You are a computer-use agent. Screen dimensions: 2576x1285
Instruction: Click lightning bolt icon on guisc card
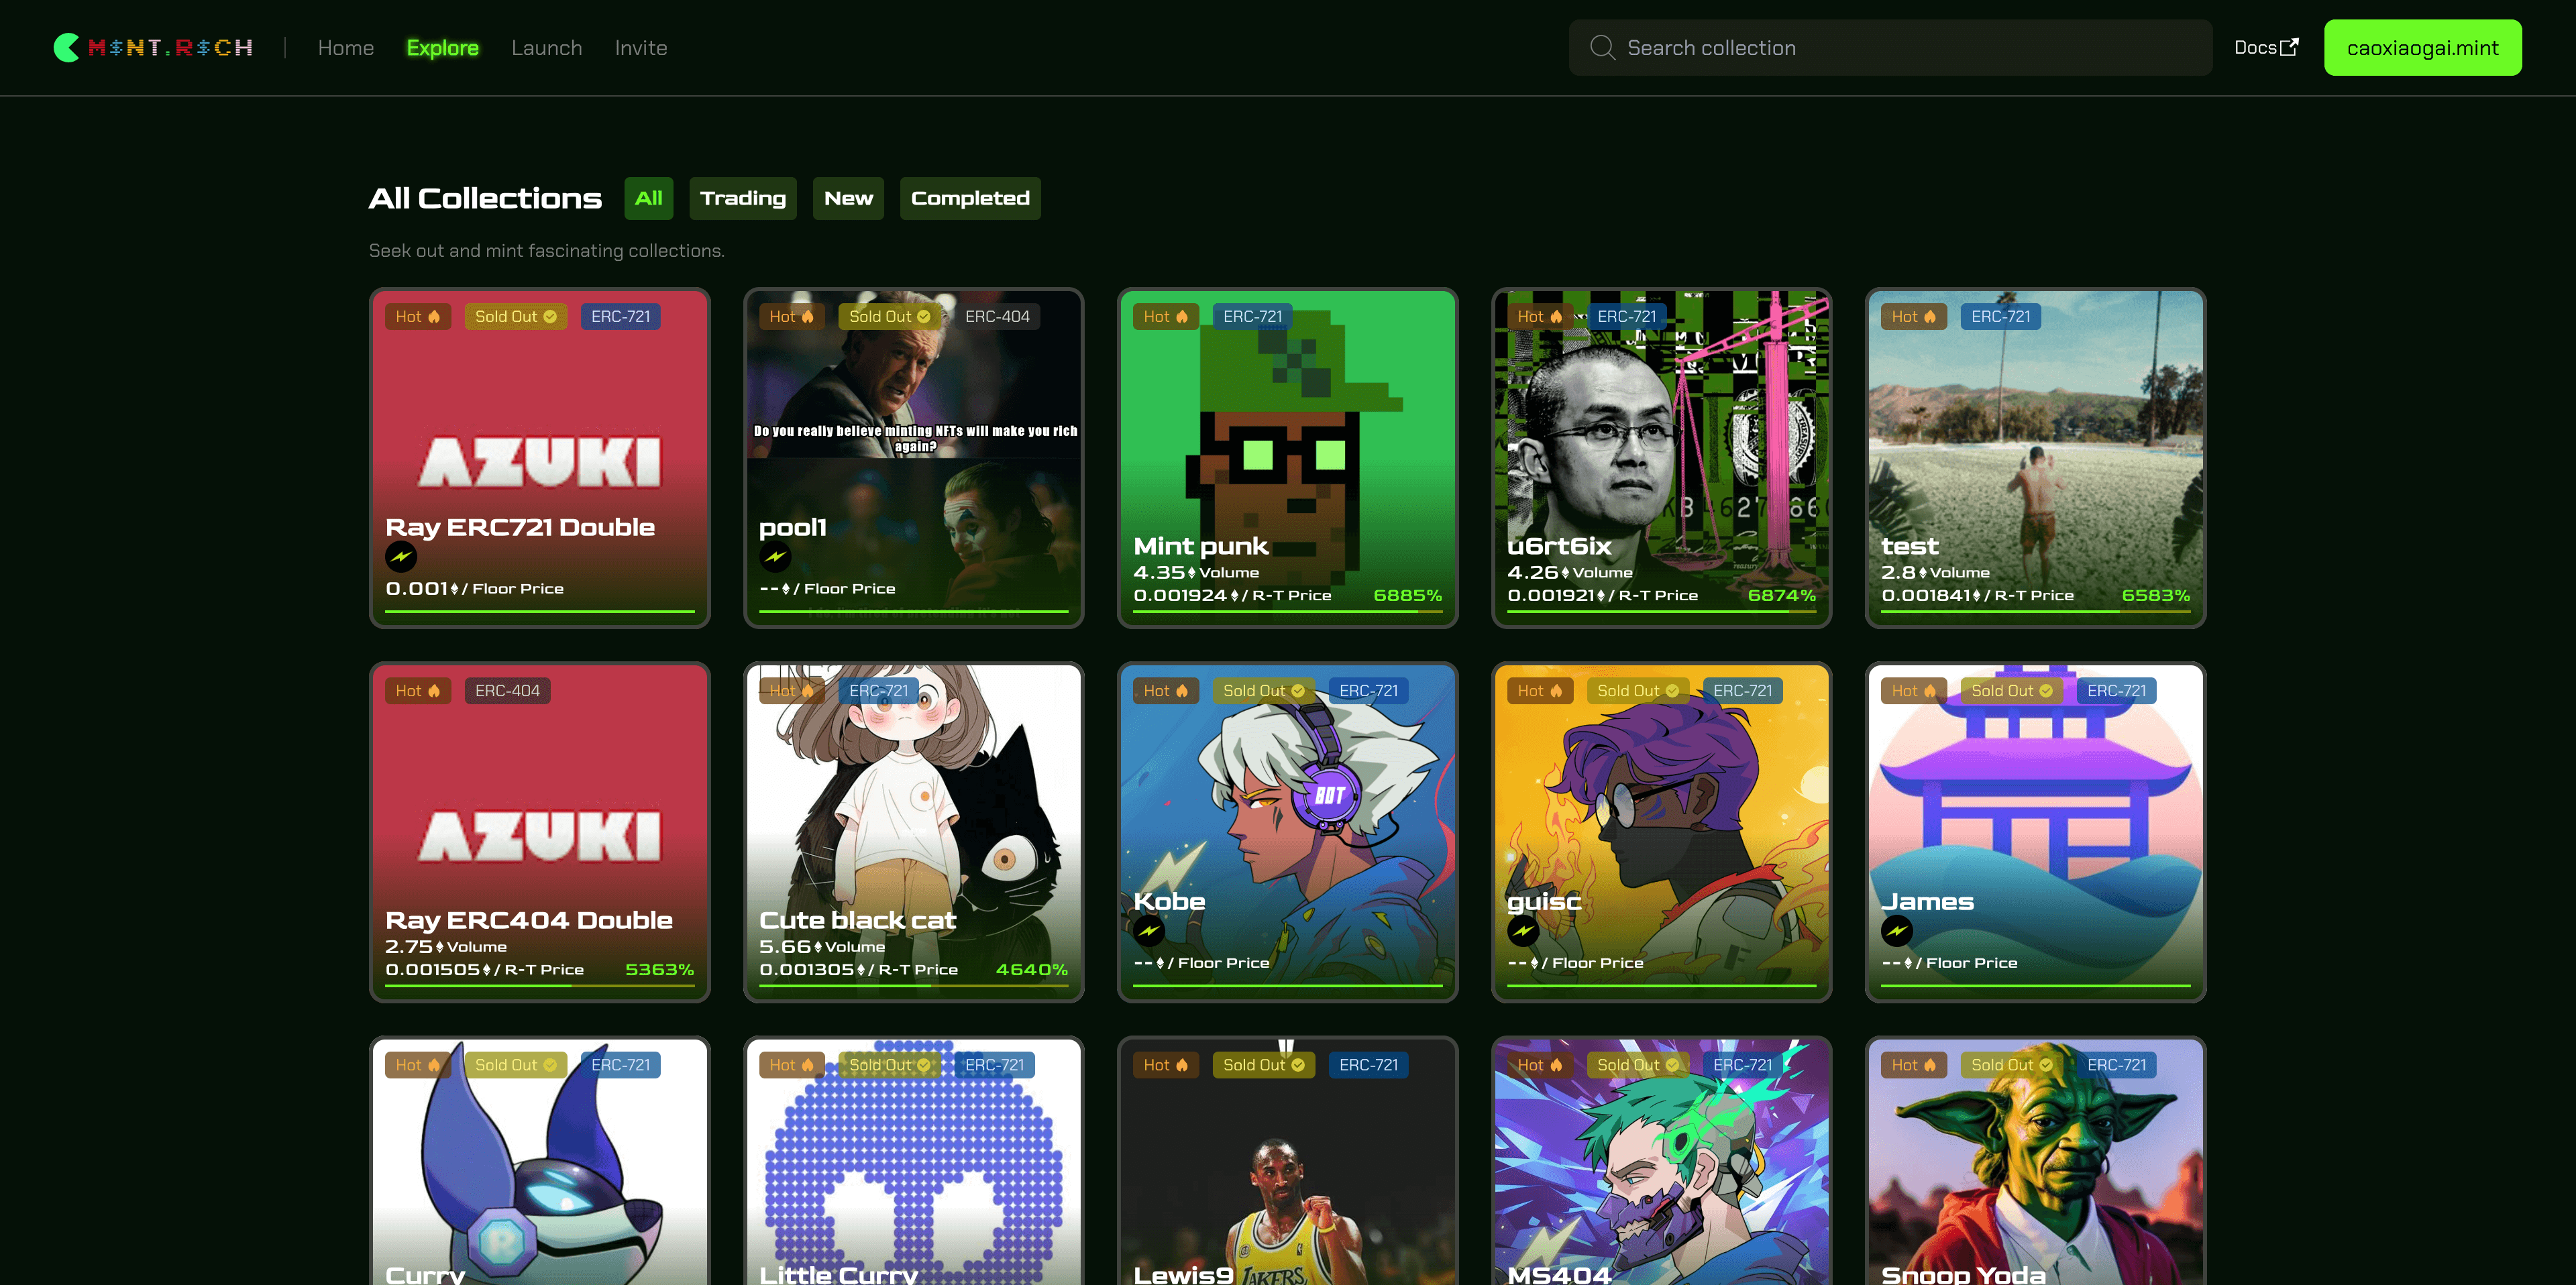[x=1523, y=931]
